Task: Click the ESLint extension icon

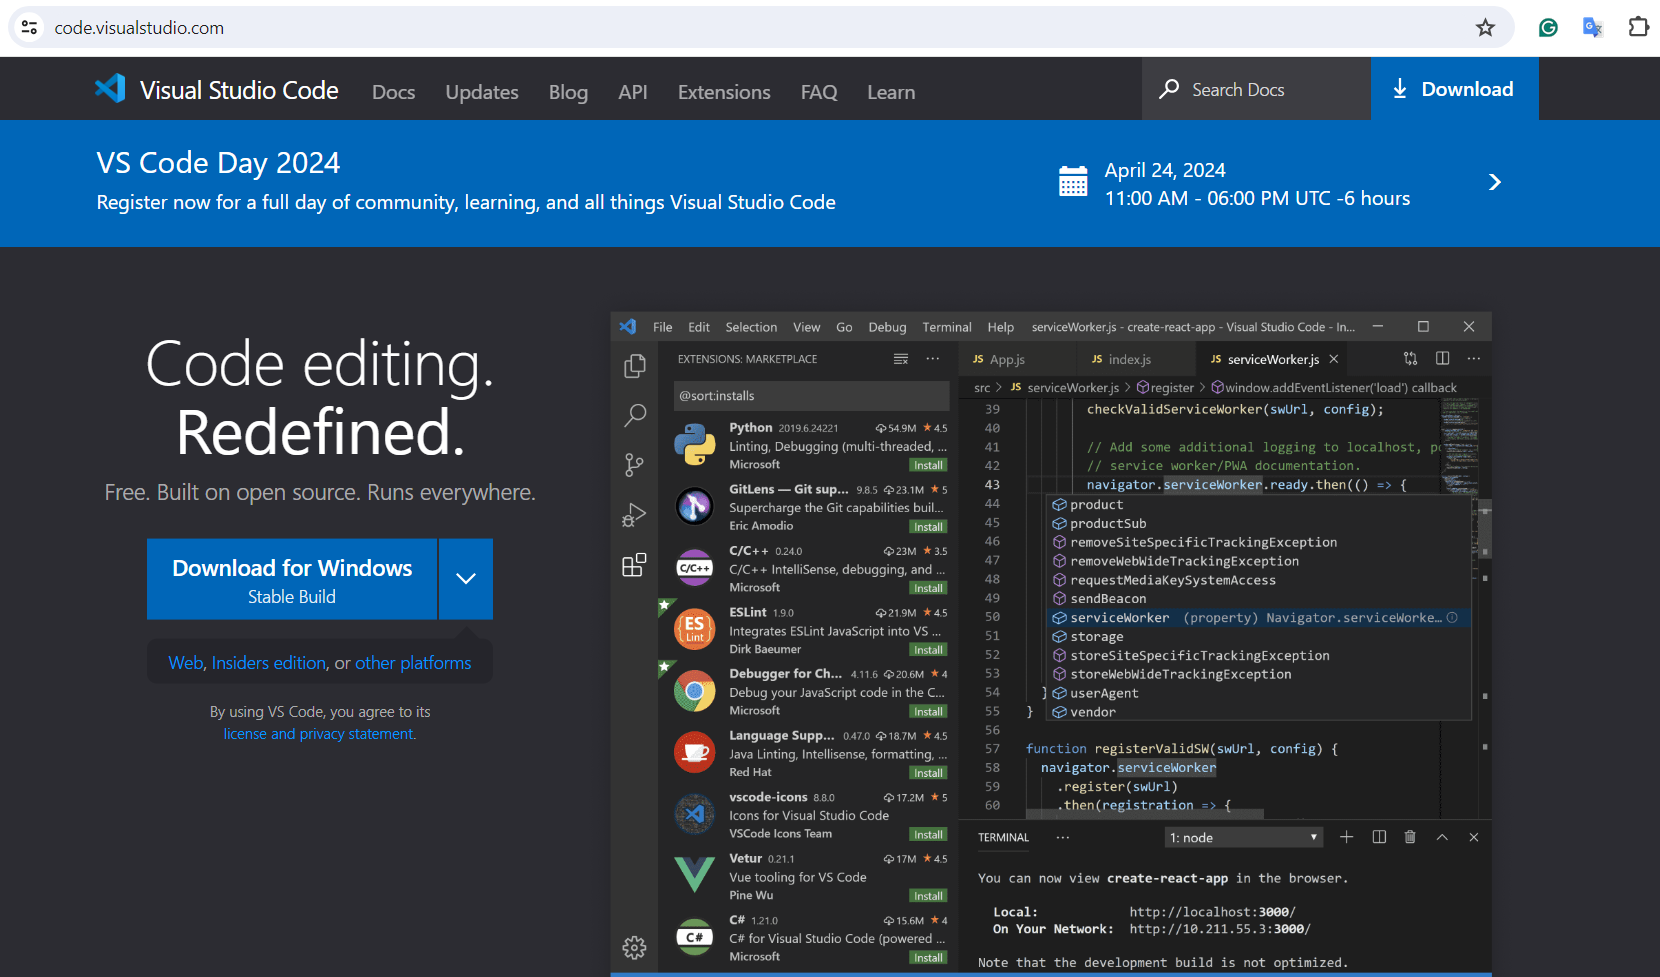Action: point(694,629)
